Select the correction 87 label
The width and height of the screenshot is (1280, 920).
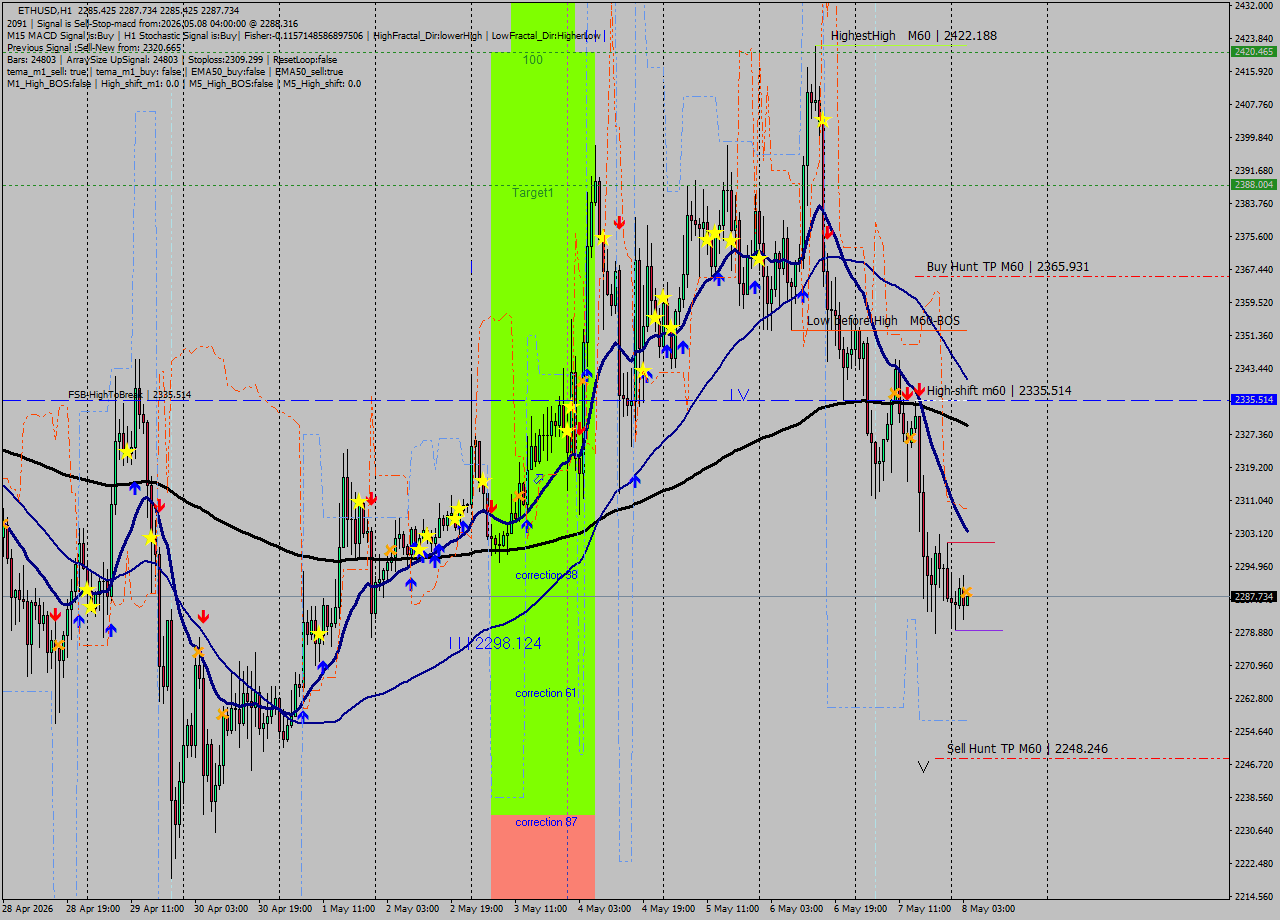pyautogui.click(x=546, y=822)
